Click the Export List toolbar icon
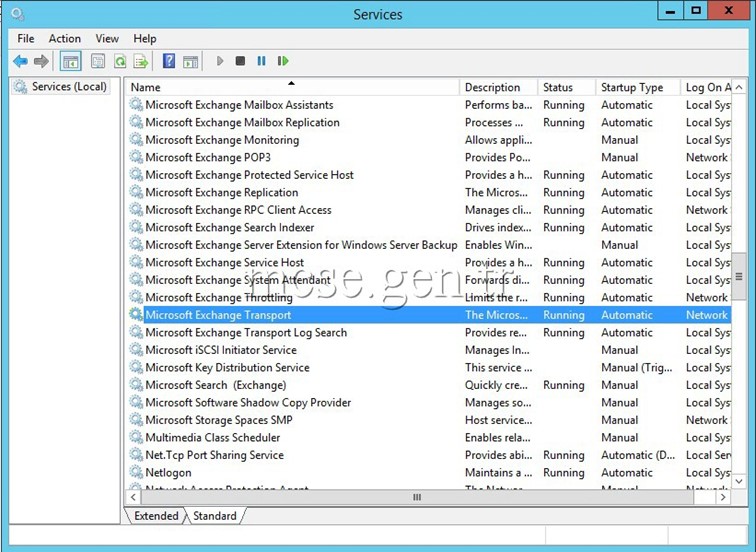 141,61
